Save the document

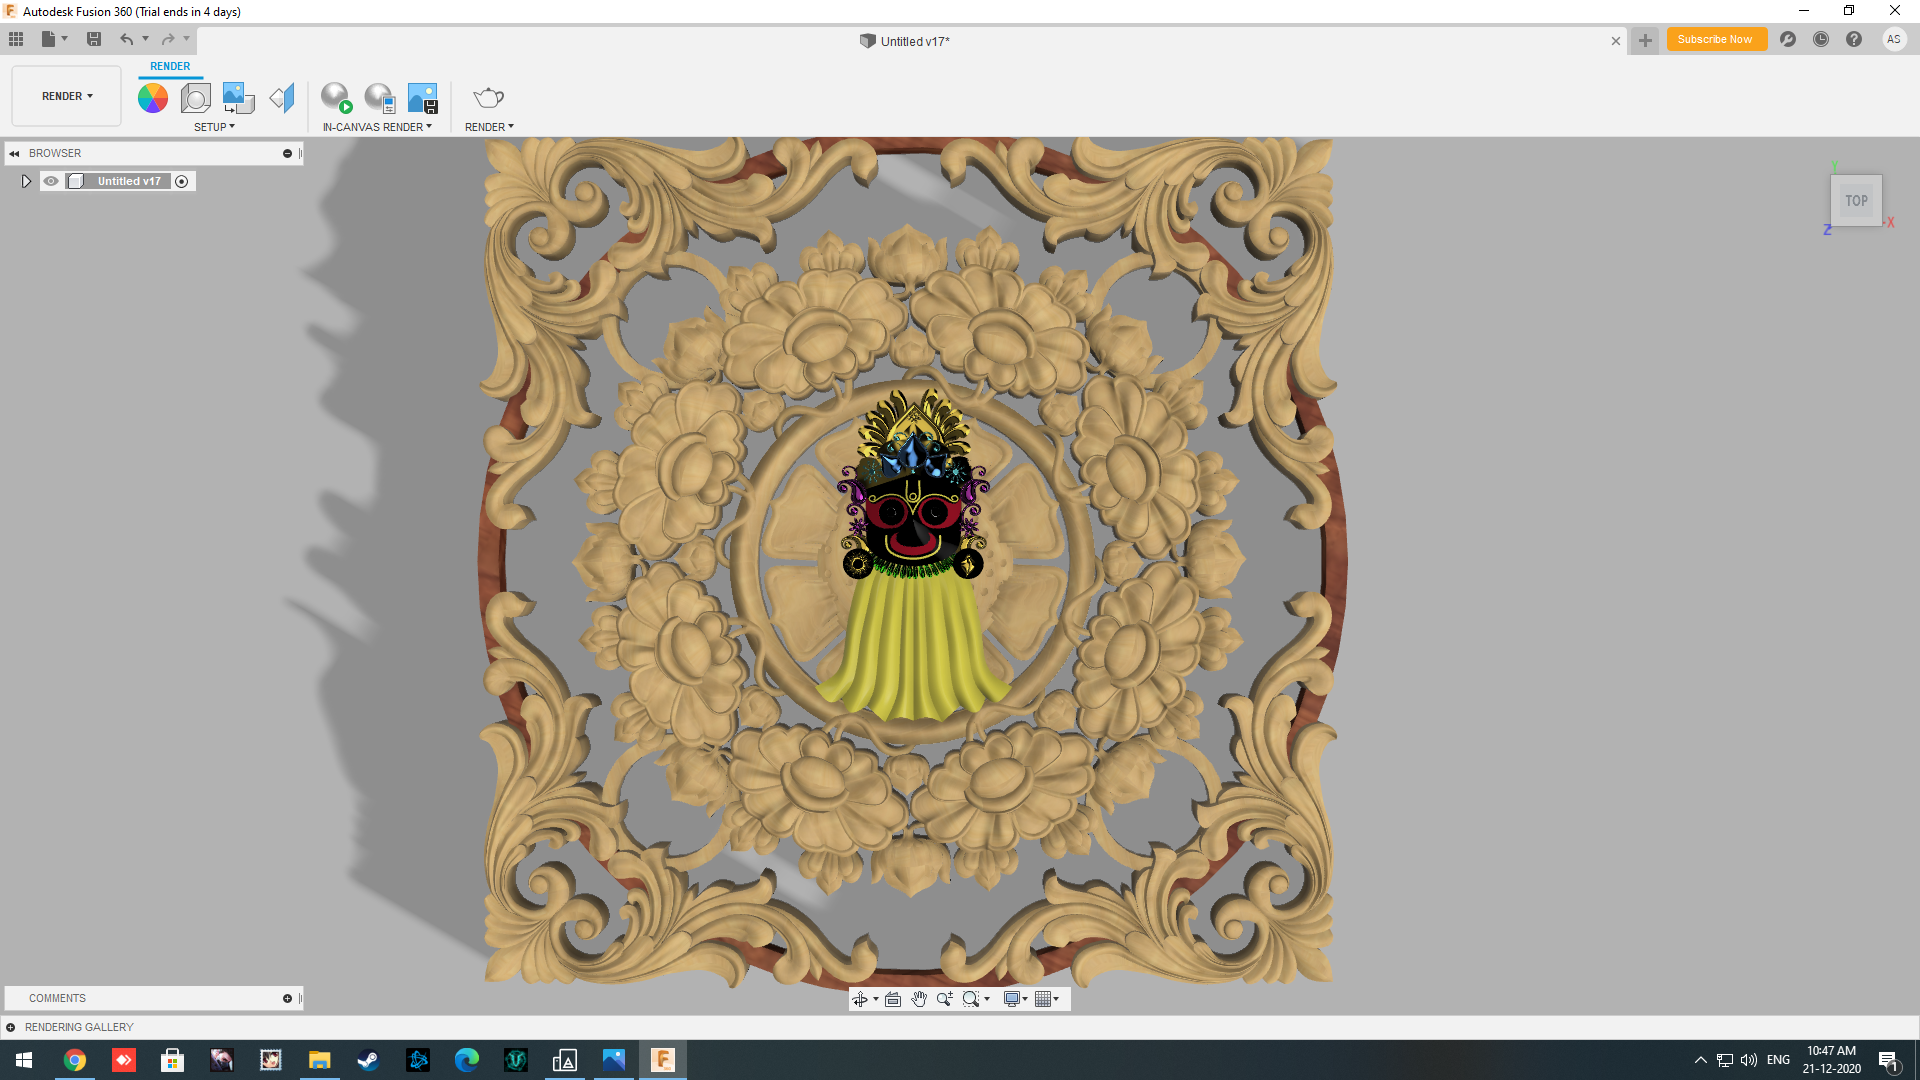point(94,39)
